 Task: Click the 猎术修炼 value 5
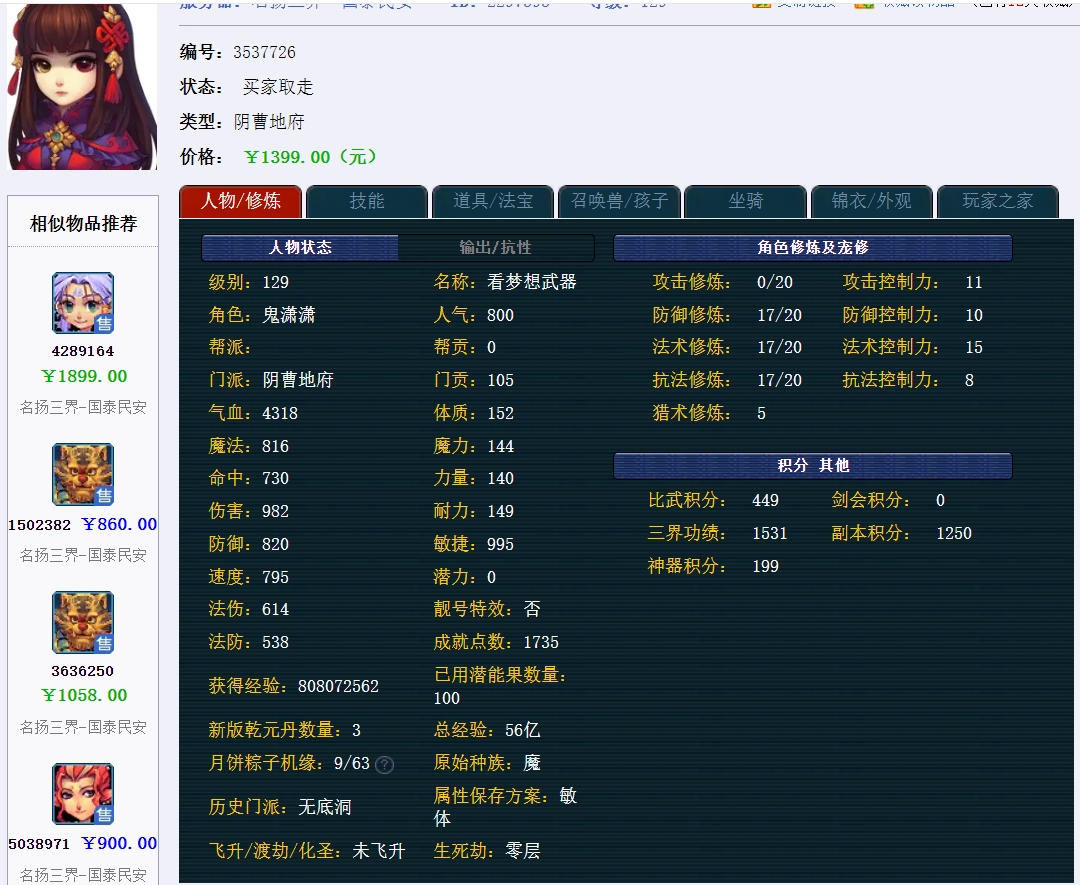click(762, 413)
